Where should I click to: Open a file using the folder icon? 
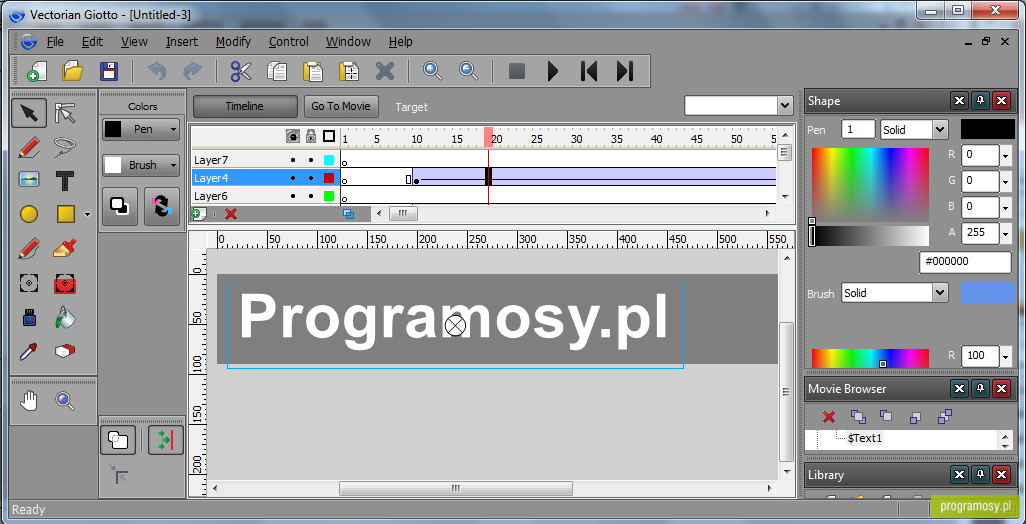(x=72, y=71)
